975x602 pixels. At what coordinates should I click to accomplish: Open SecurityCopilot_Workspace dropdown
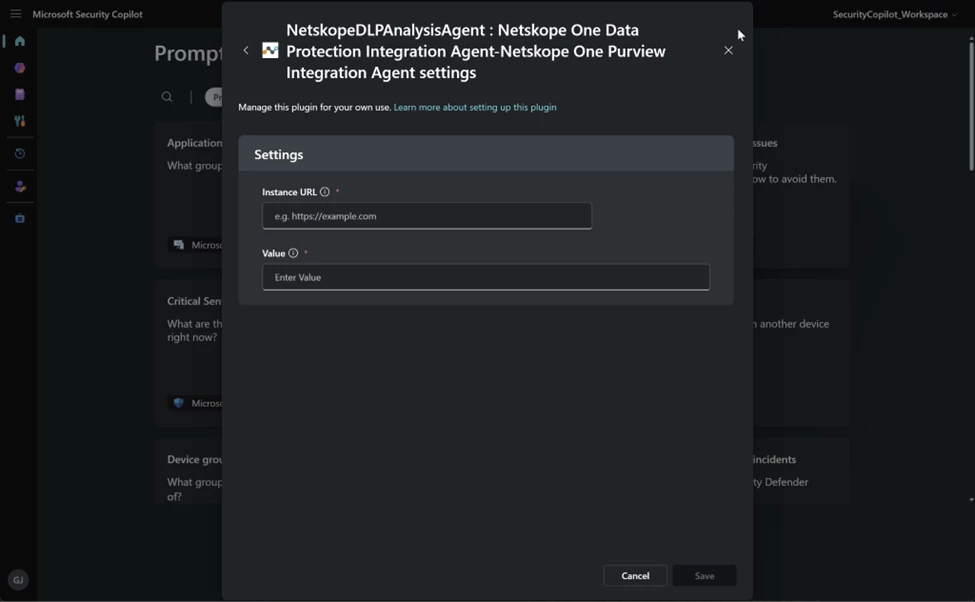(x=895, y=14)
